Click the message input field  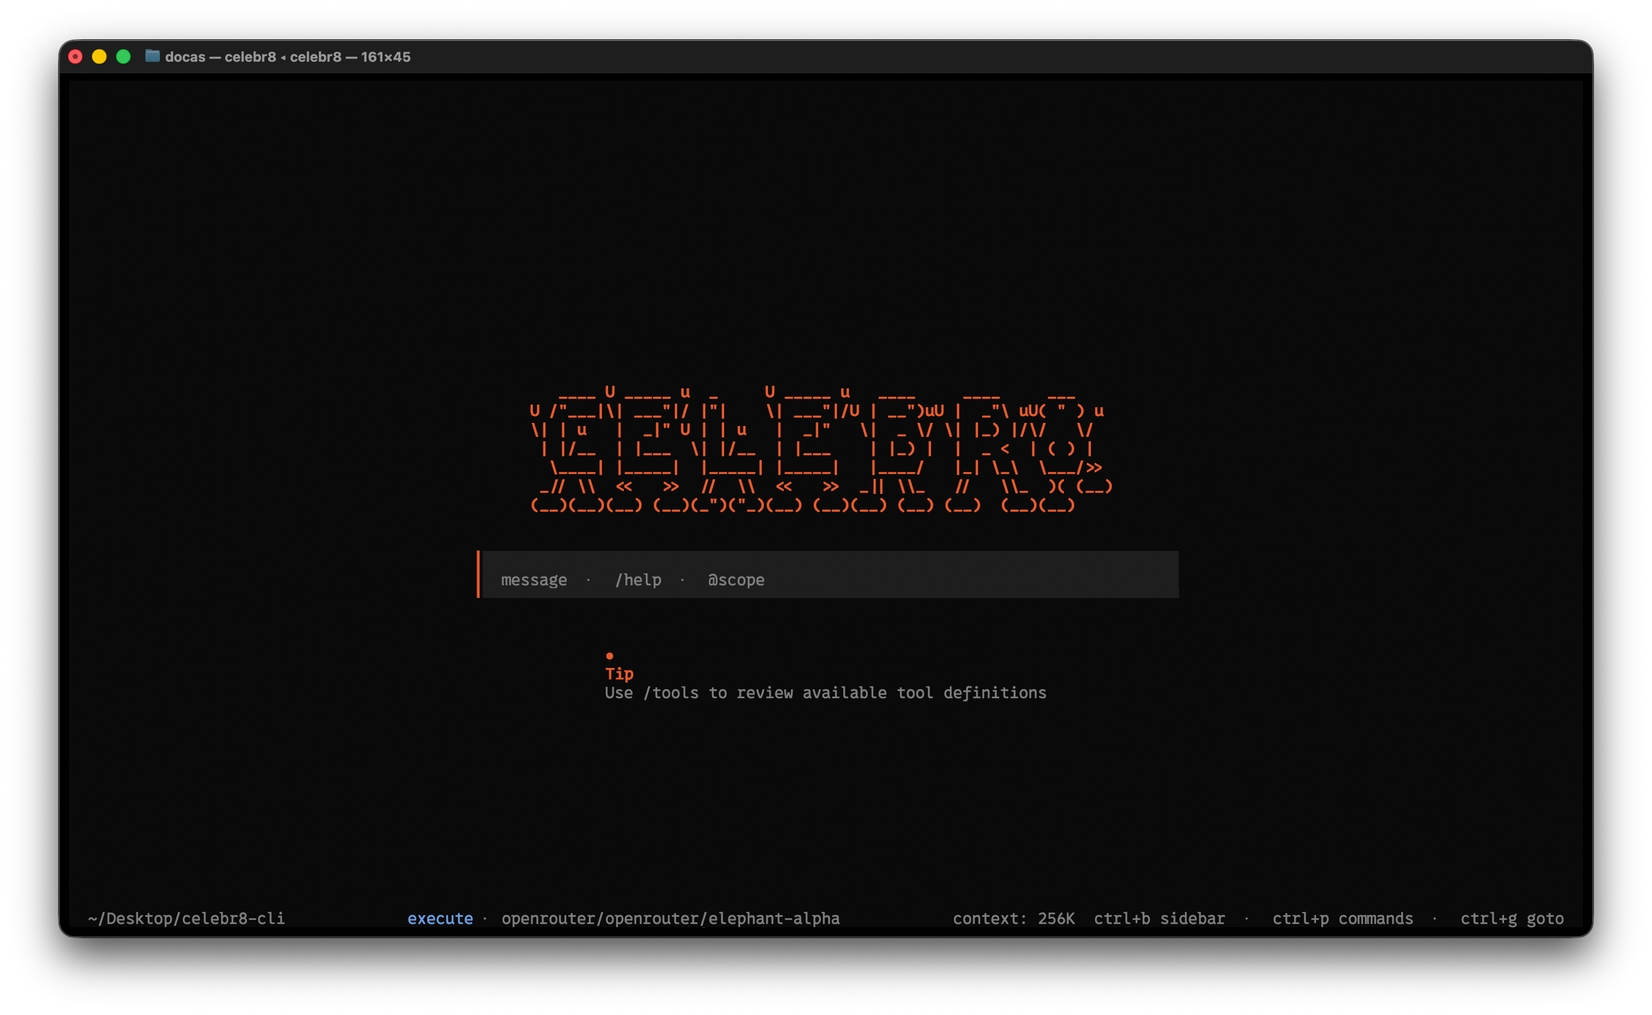point(828,575)
